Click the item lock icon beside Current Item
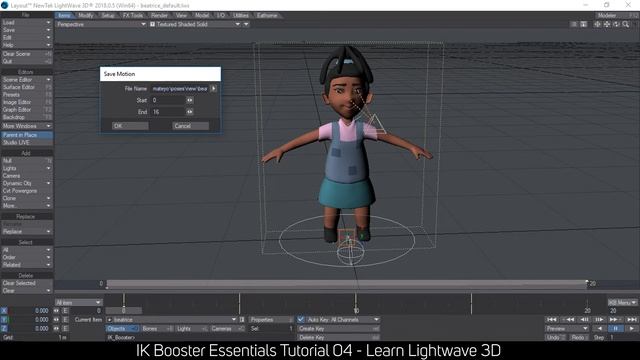This screenshot has height=360, width=640. pyautogui.click(x=242, y=320)
